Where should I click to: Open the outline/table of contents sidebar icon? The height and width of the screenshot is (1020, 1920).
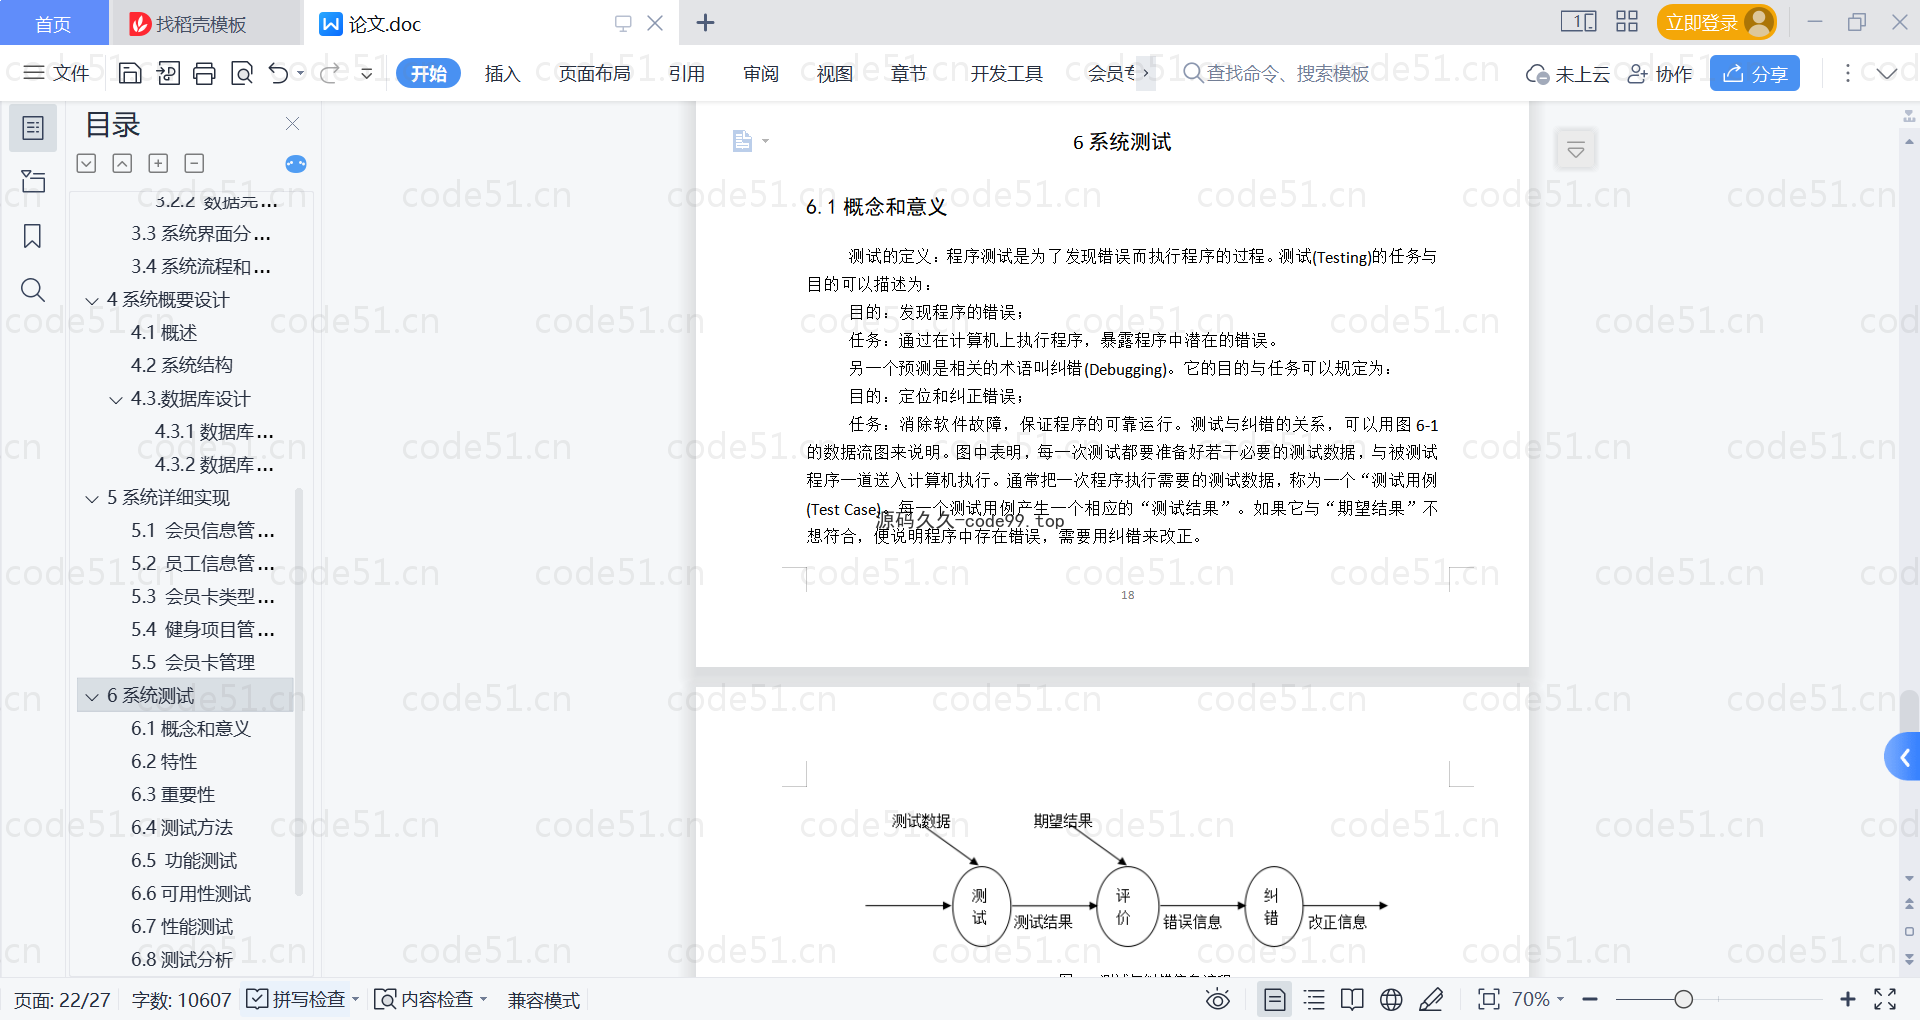point(33,128)
